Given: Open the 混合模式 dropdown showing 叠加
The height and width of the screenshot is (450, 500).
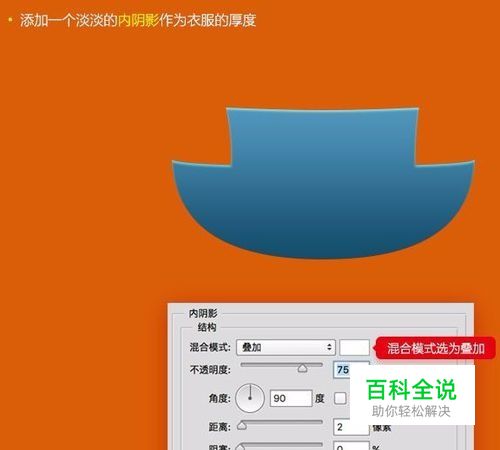Looking at the screenshot, I should tap(286, 347).
